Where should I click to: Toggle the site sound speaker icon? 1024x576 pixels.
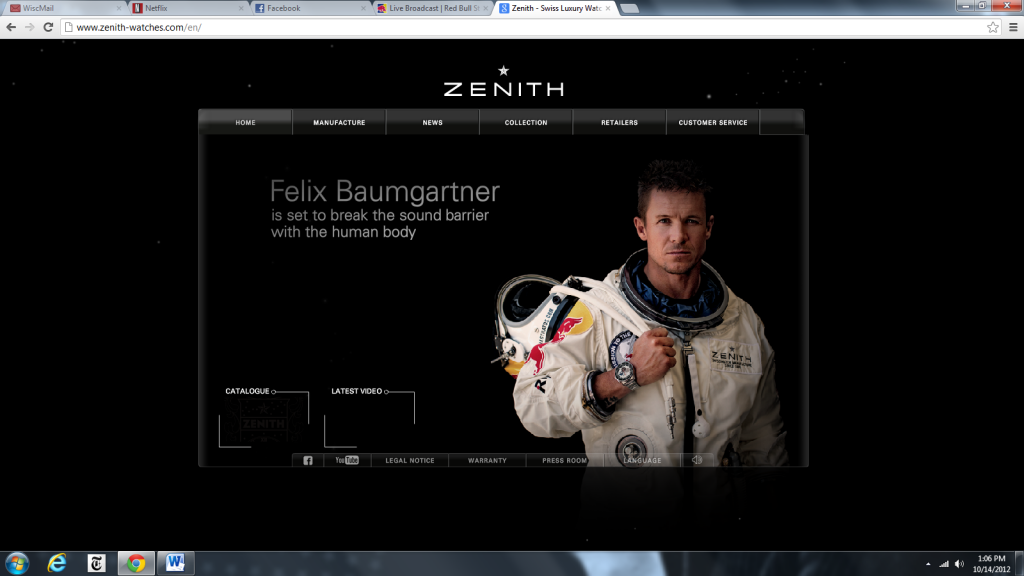(x=697, y=460)
